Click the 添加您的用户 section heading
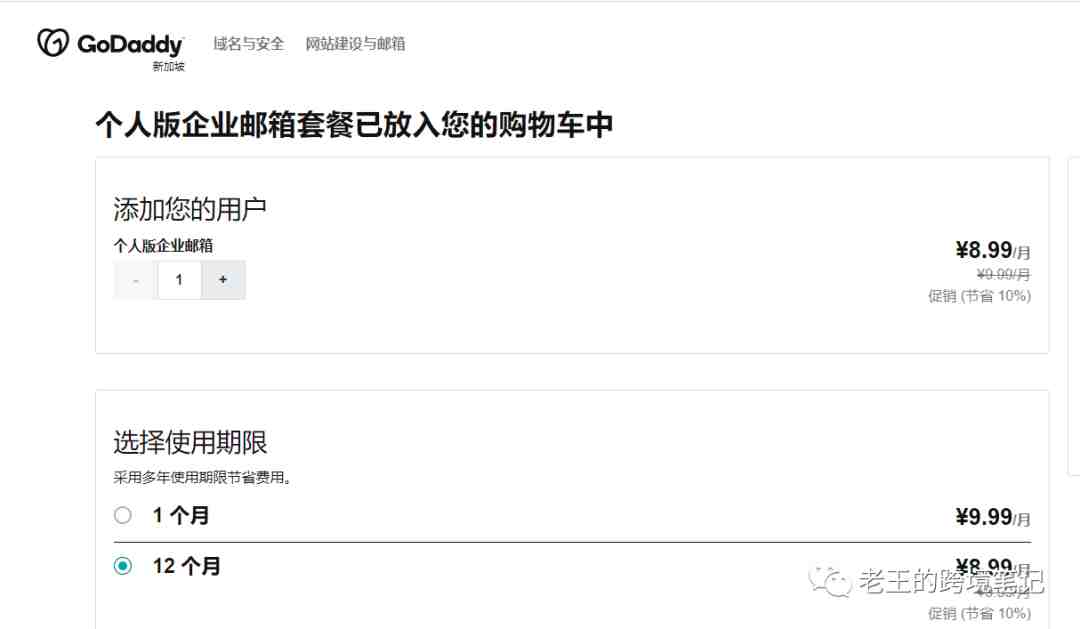This screenshot has width=1080, height=629. 190,209
